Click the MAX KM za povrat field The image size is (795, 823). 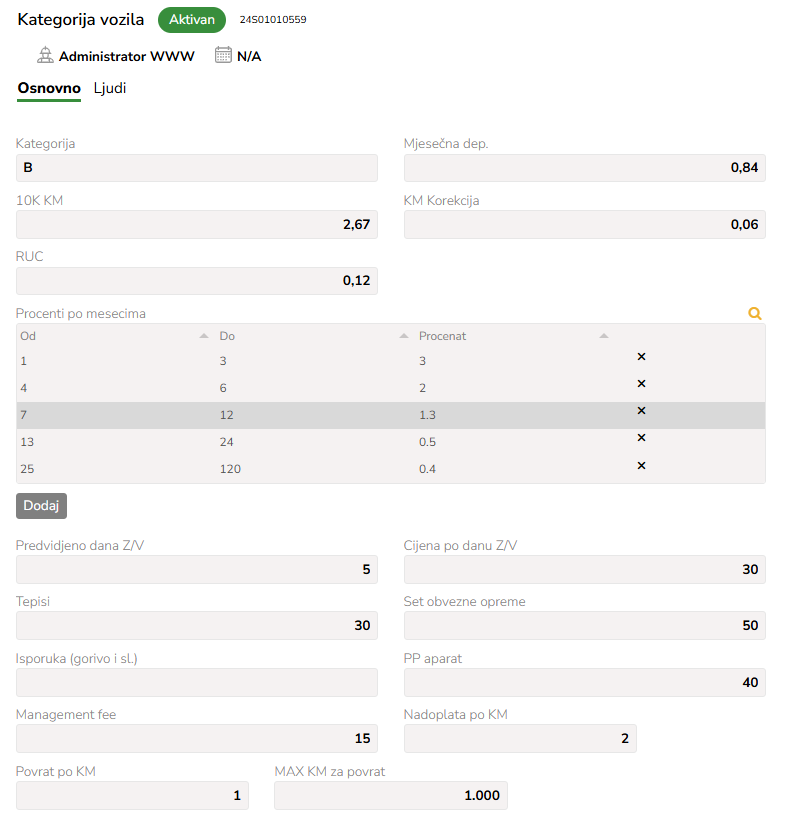pos(391,795)
